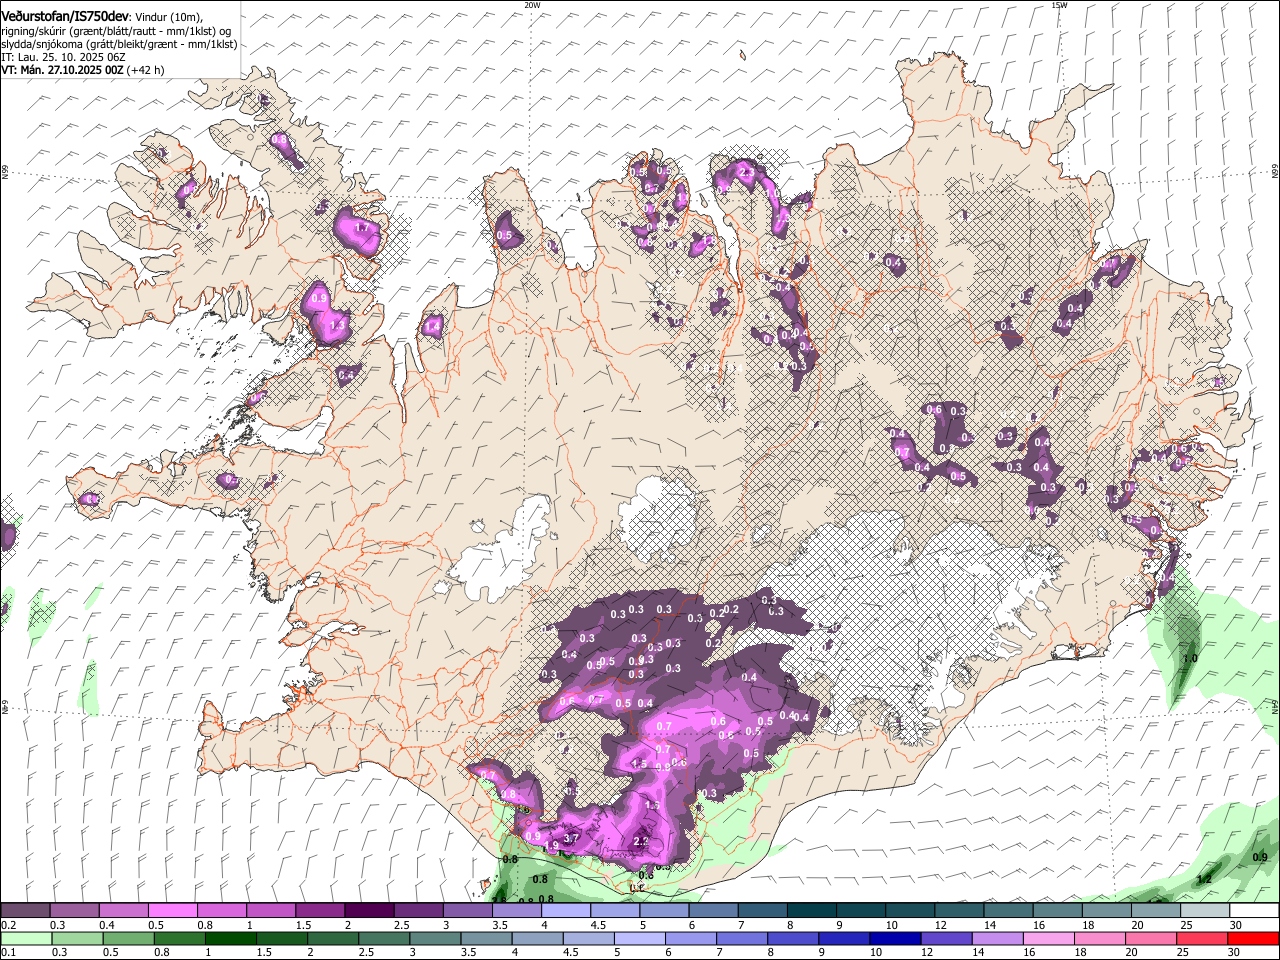Choose the deep navy blue rain swatch labeled 10

click(x=895, y=938)
